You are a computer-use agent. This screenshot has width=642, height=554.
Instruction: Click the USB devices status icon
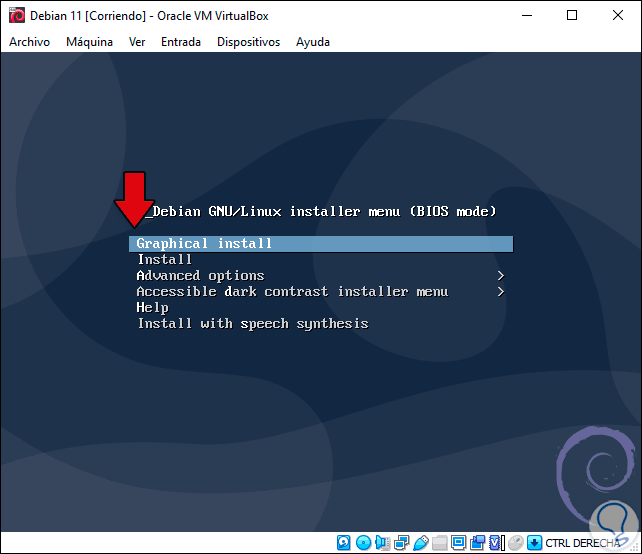[421, 543]
